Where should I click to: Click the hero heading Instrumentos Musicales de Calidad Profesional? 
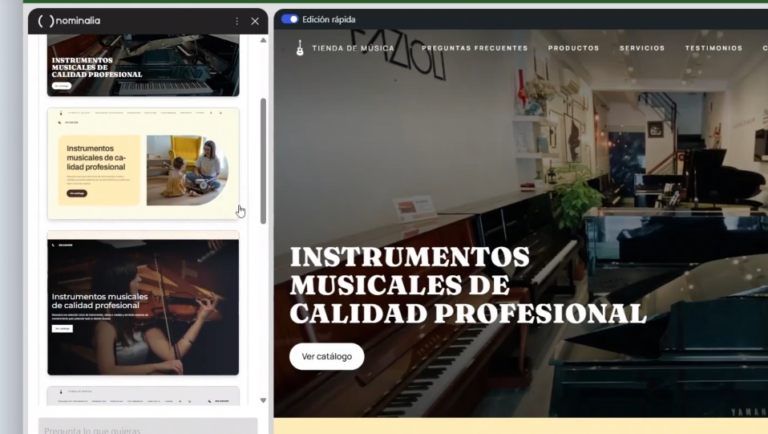(468, 285)
